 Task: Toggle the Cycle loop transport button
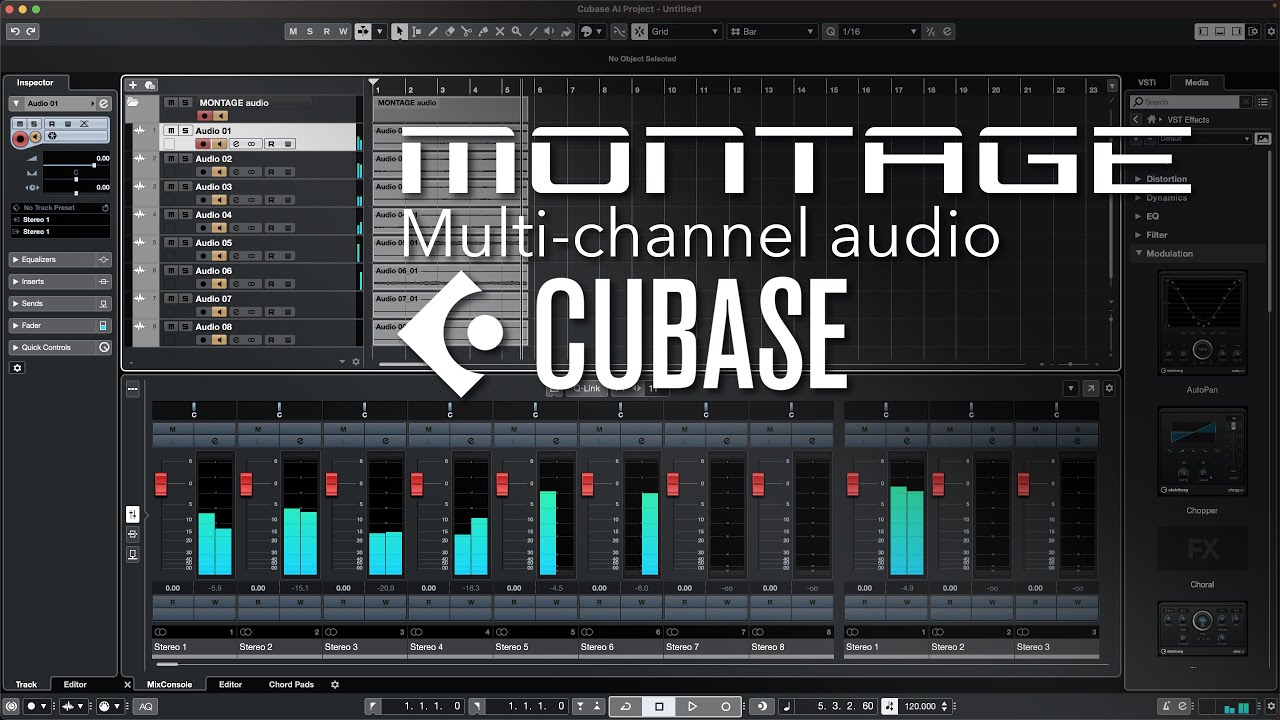click(626, 706)
